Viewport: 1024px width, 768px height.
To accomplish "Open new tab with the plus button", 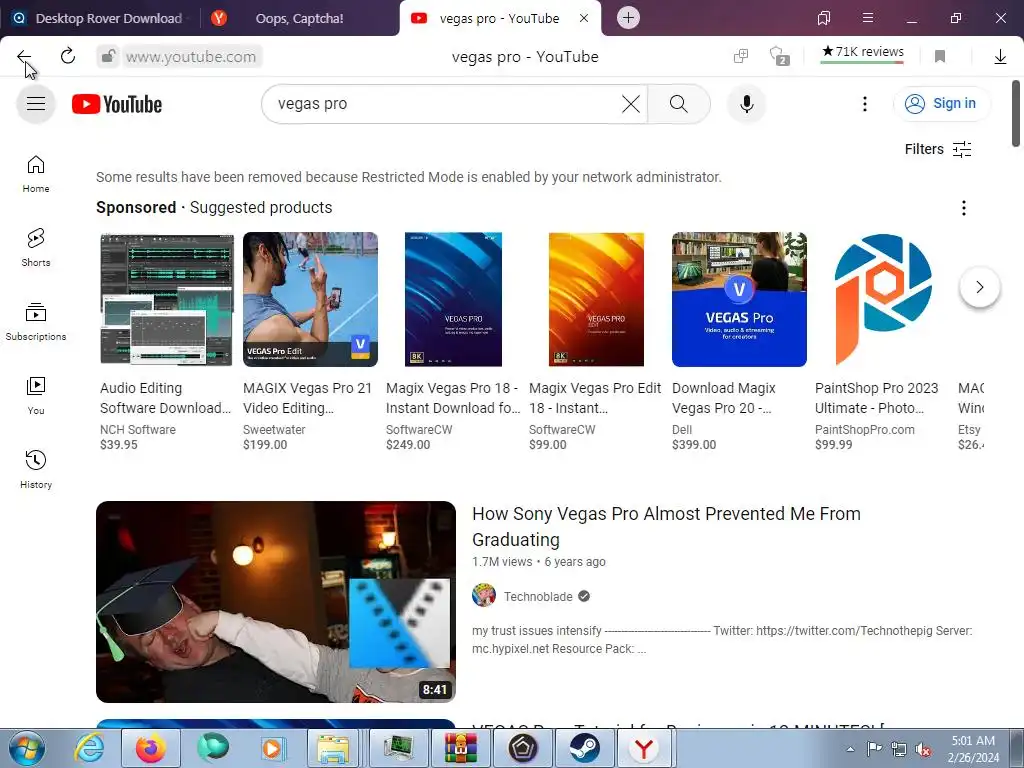I will click(628, 18).
